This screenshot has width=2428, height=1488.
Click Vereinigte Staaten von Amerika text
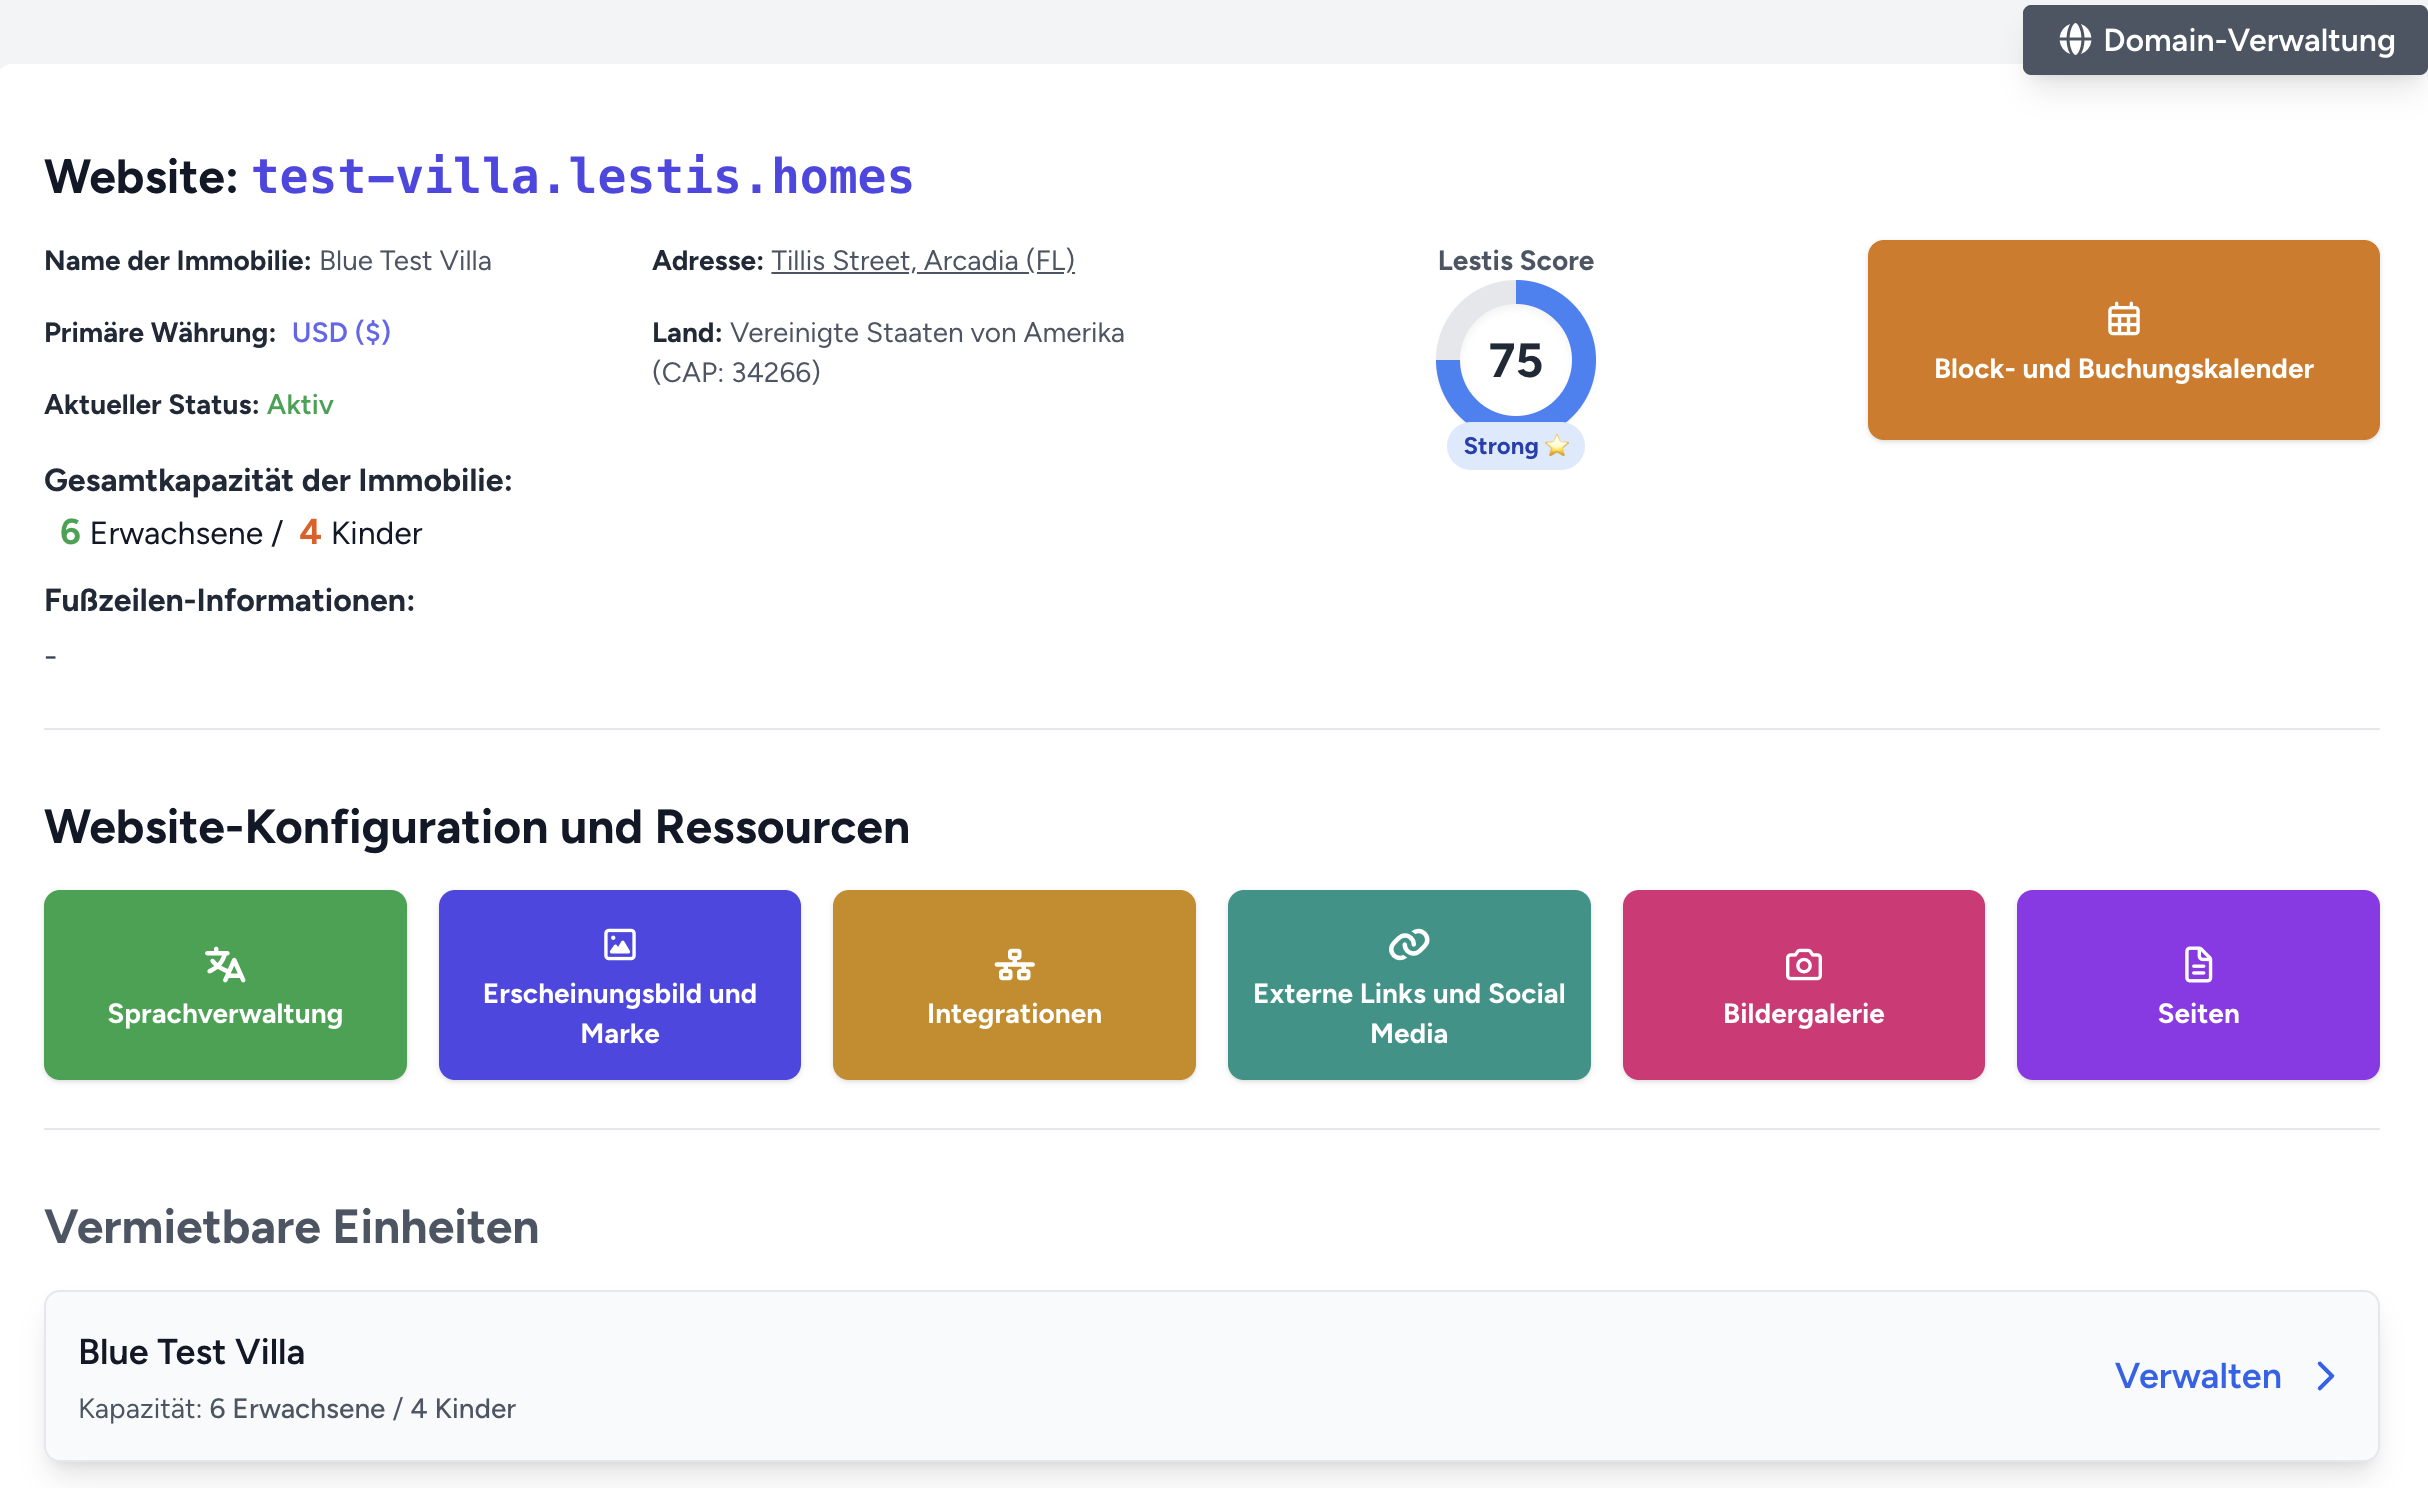click(x=927, y=332)
